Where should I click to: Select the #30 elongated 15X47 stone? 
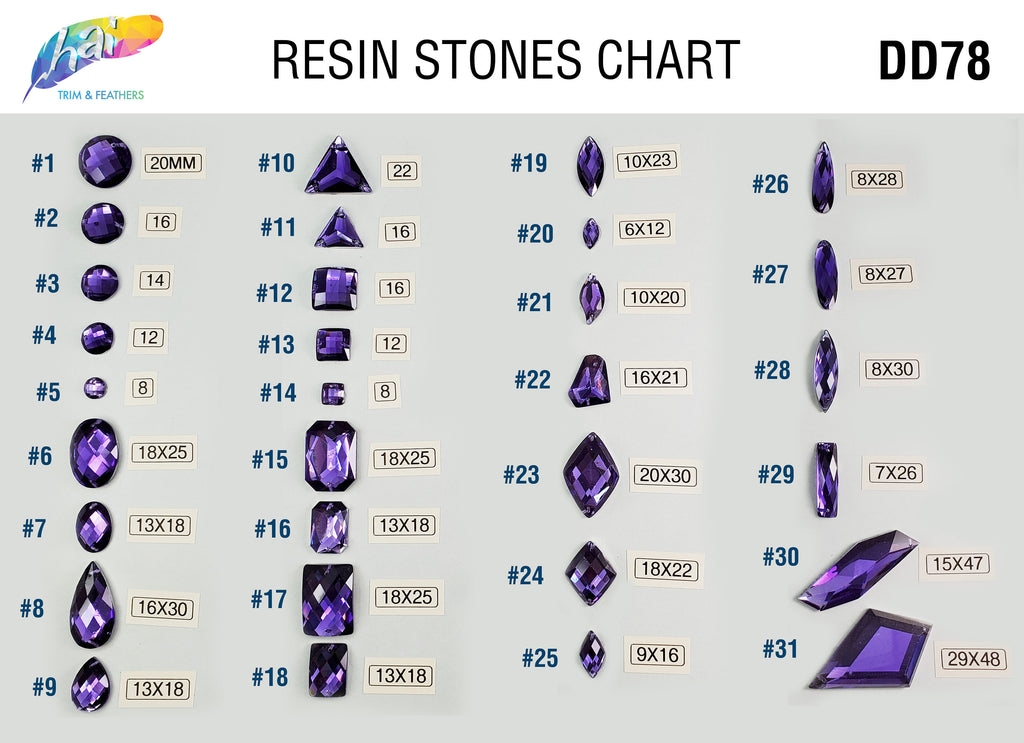click(857, 570)
